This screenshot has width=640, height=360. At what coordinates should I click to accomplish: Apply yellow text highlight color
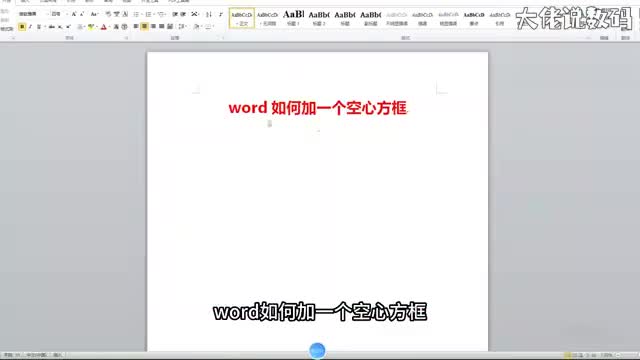pyautogui.click(x=91, y=27)
